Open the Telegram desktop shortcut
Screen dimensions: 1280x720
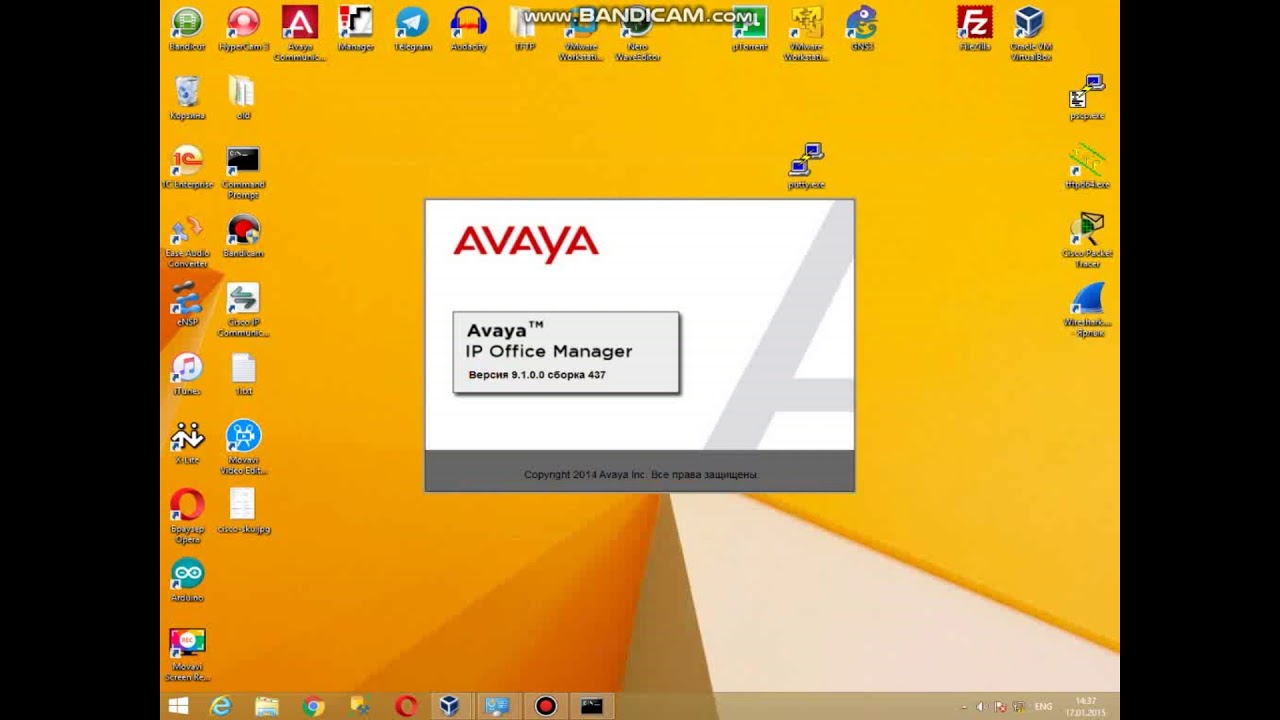412,29
